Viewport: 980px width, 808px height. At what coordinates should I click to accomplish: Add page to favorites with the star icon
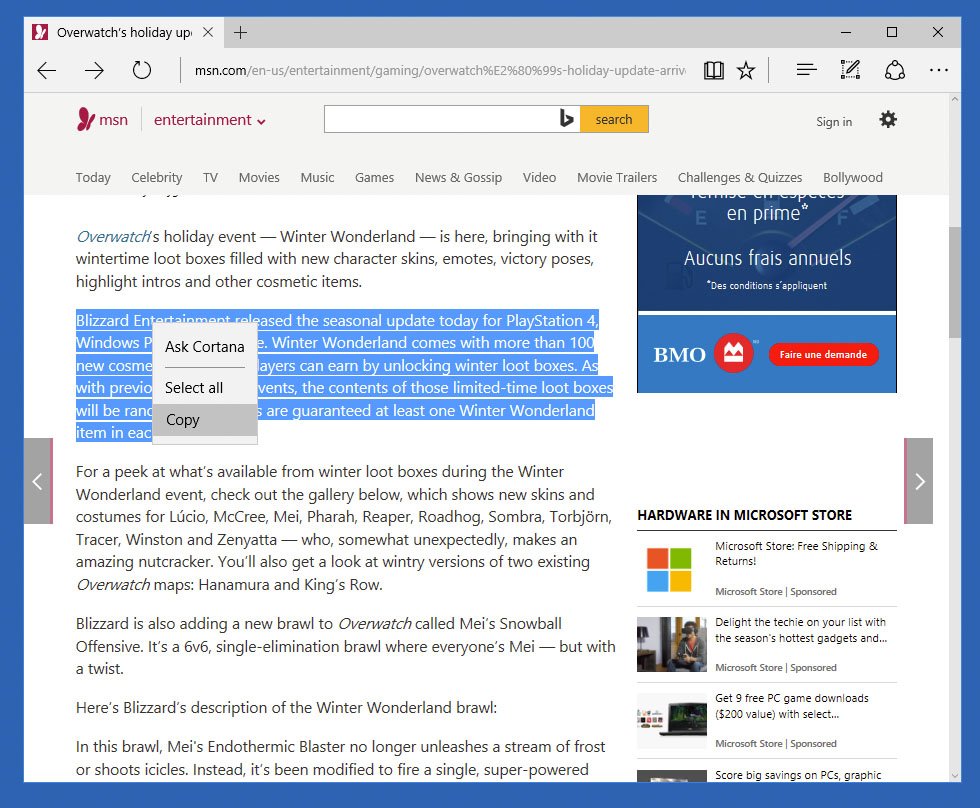(746, 70)
